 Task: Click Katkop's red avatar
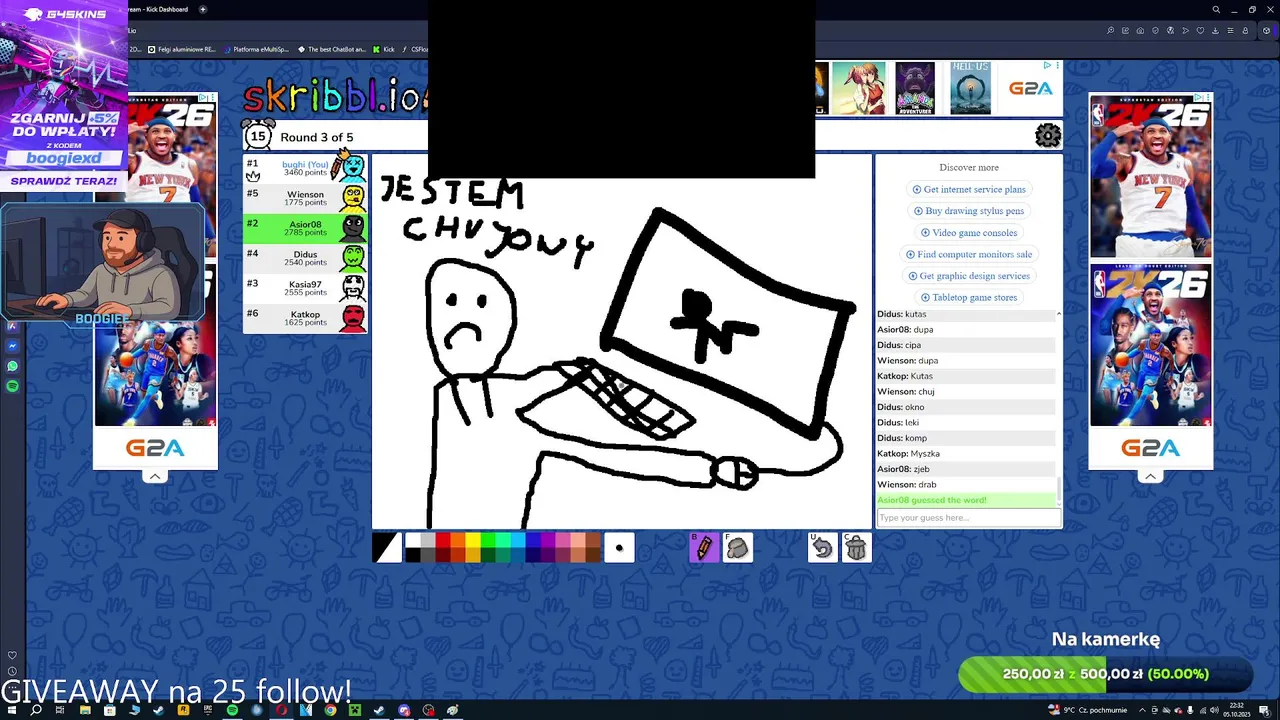click(353, 318)
